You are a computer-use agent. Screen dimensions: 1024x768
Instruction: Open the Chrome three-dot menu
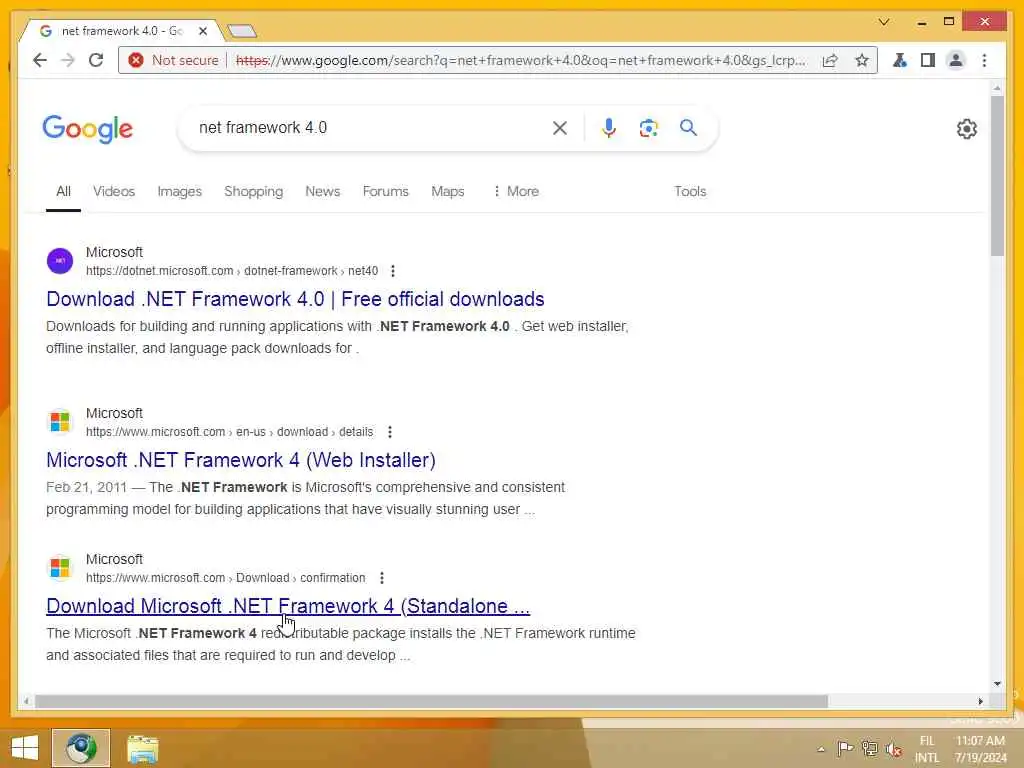[984, 60]
